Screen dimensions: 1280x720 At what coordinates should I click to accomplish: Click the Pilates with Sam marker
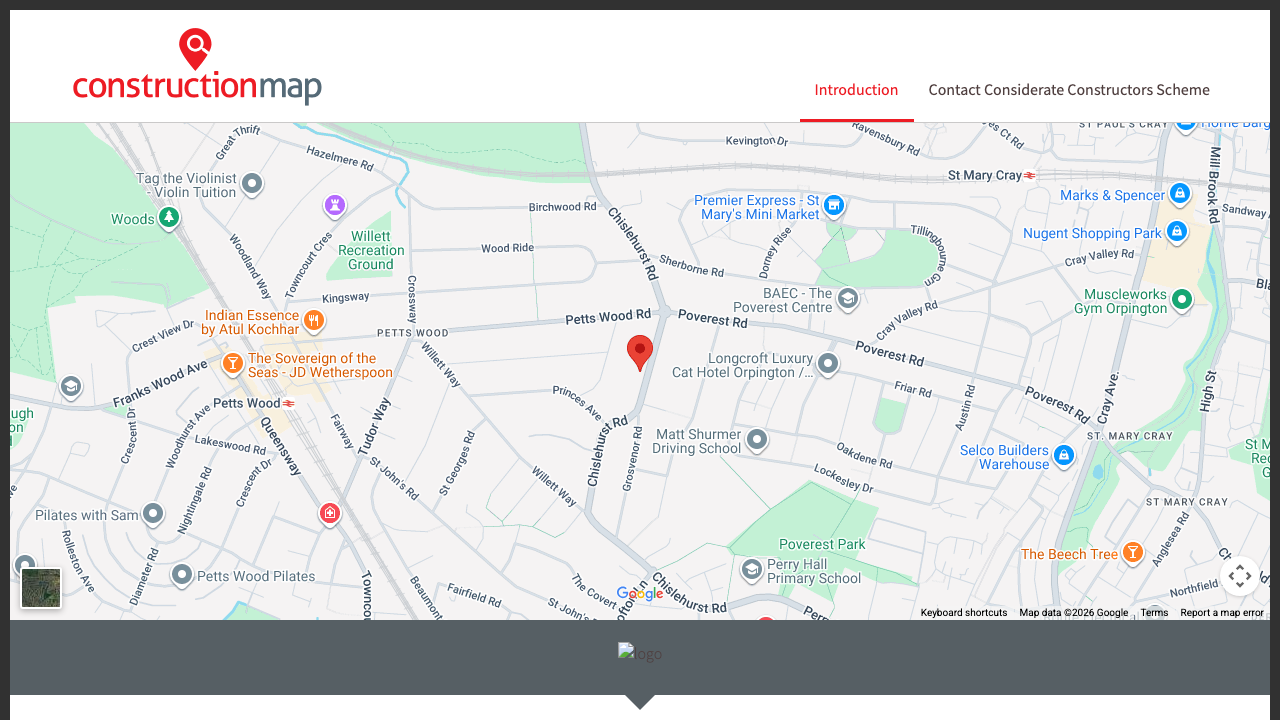click(x=152, y=514)
